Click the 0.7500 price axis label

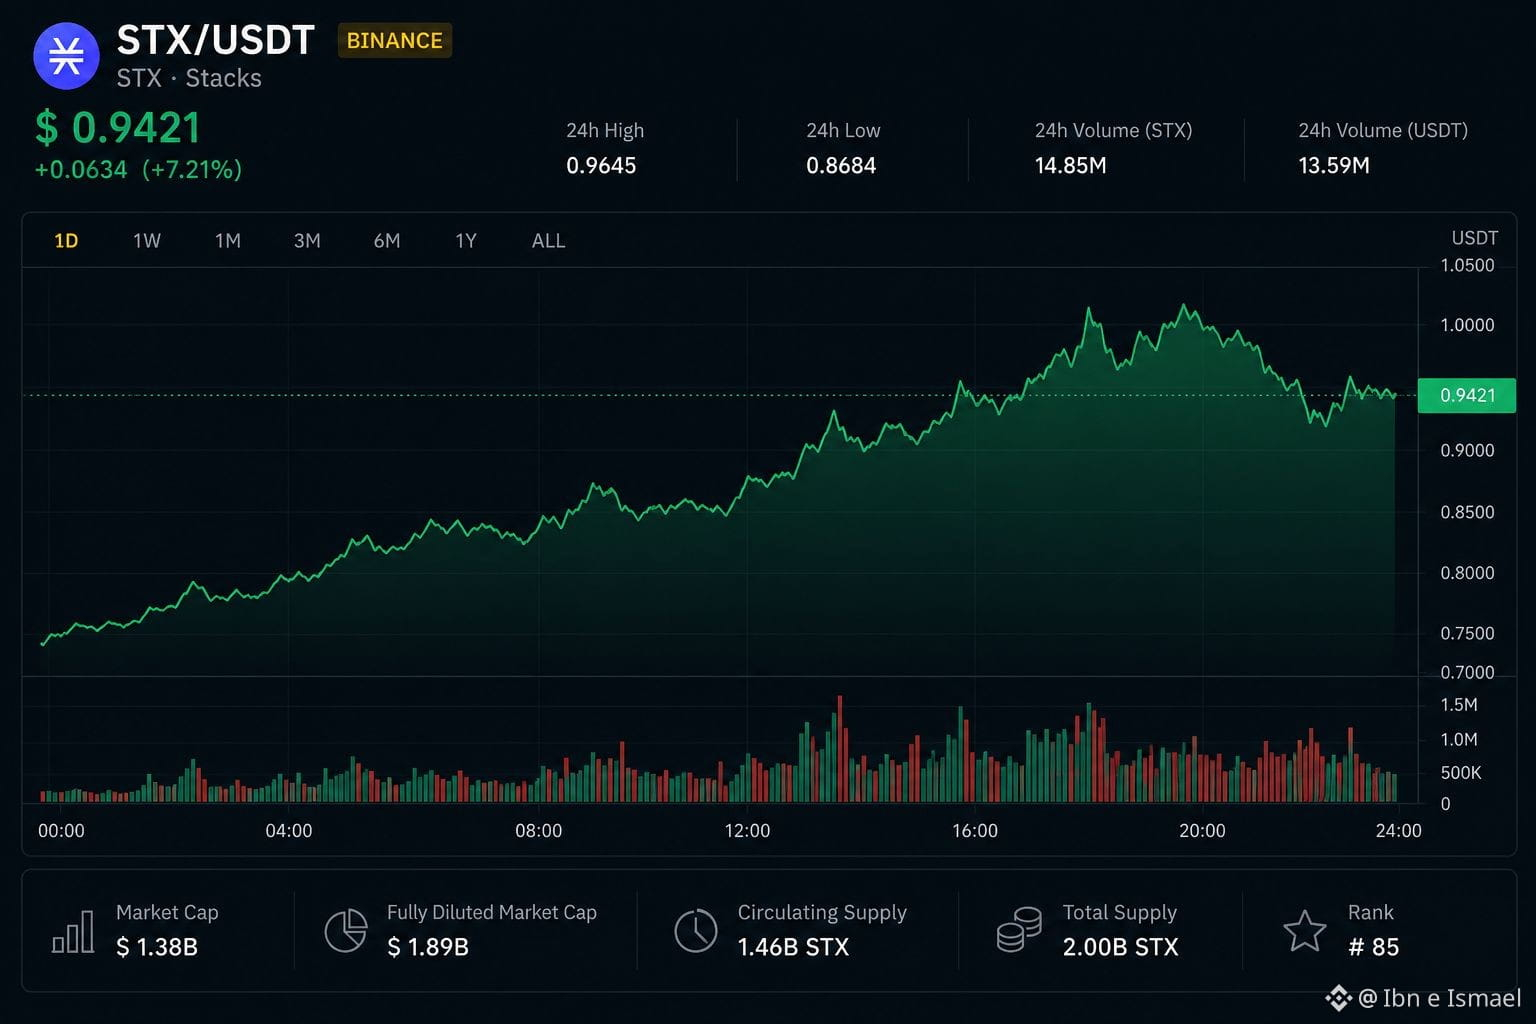coord(1467,634)
